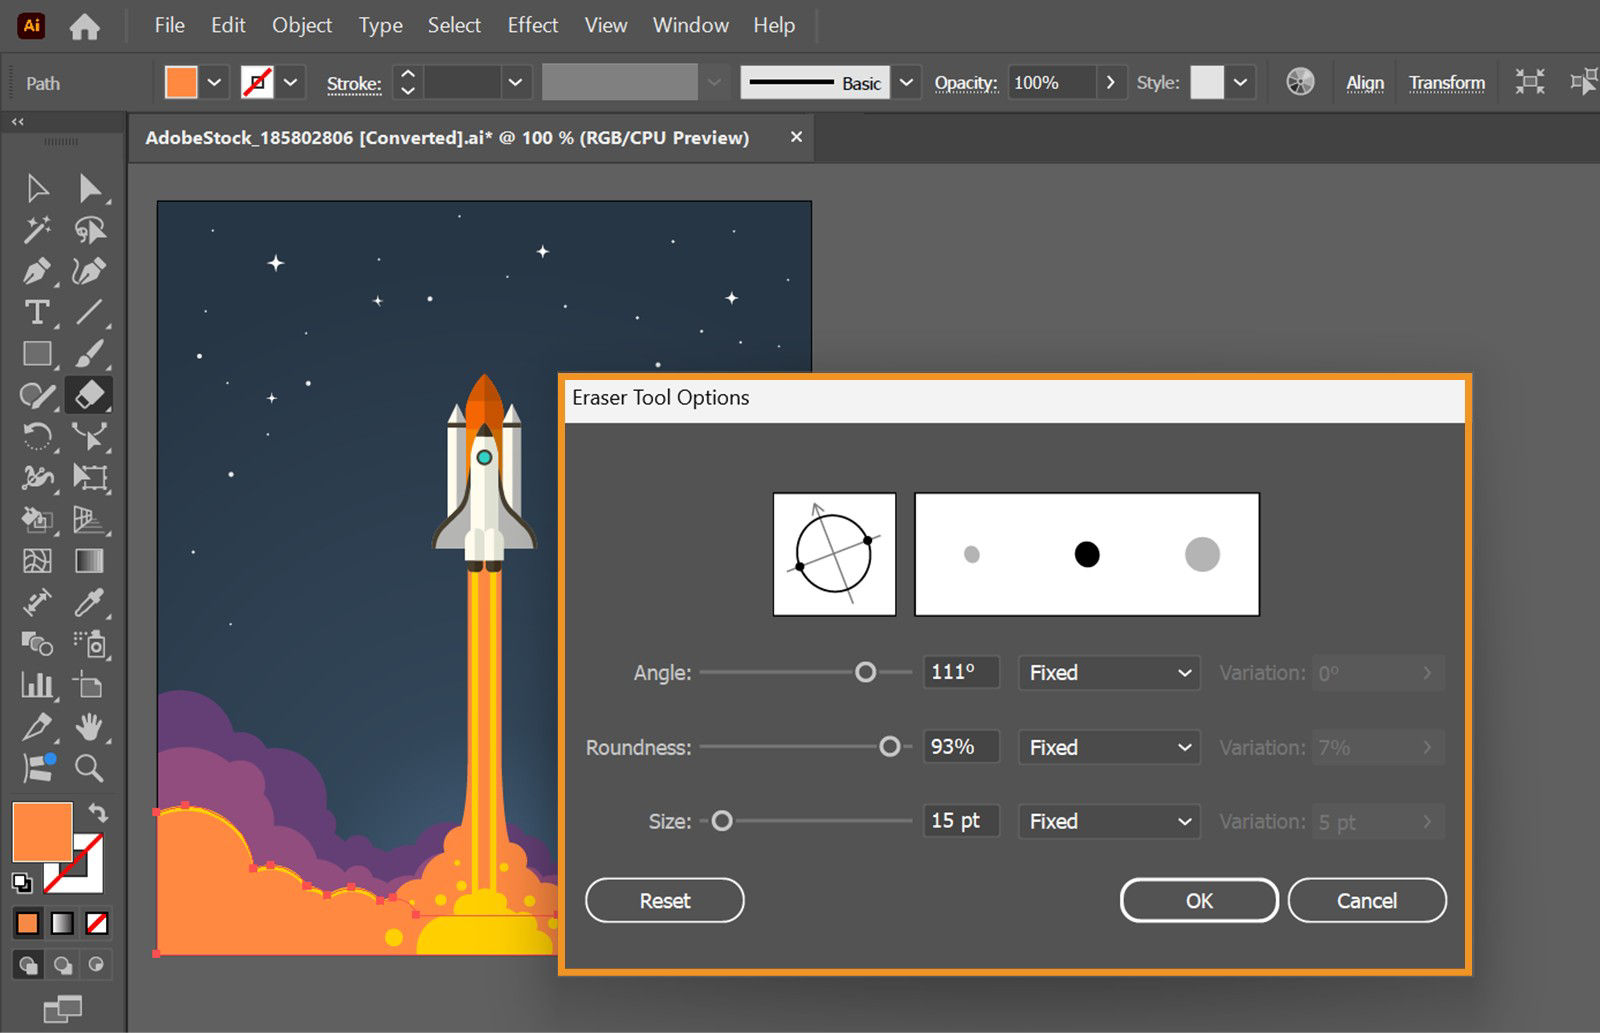Select the Paintbrush tool
This screenshot has height=1033, width=1600.
90,354
